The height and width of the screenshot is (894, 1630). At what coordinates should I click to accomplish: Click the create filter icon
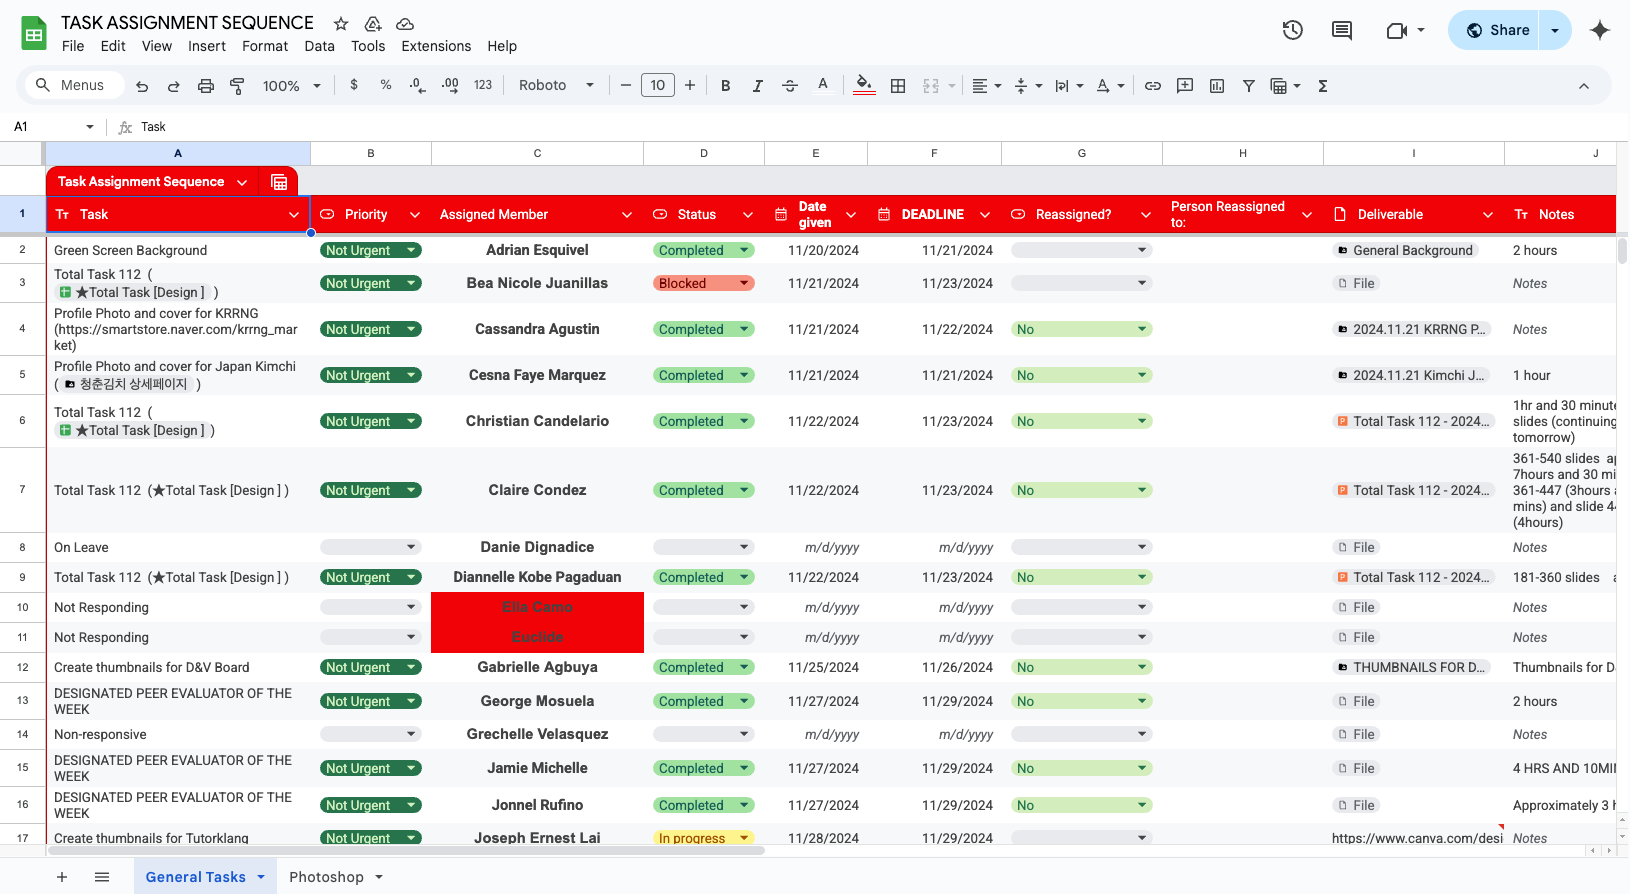click(1249, 86)
